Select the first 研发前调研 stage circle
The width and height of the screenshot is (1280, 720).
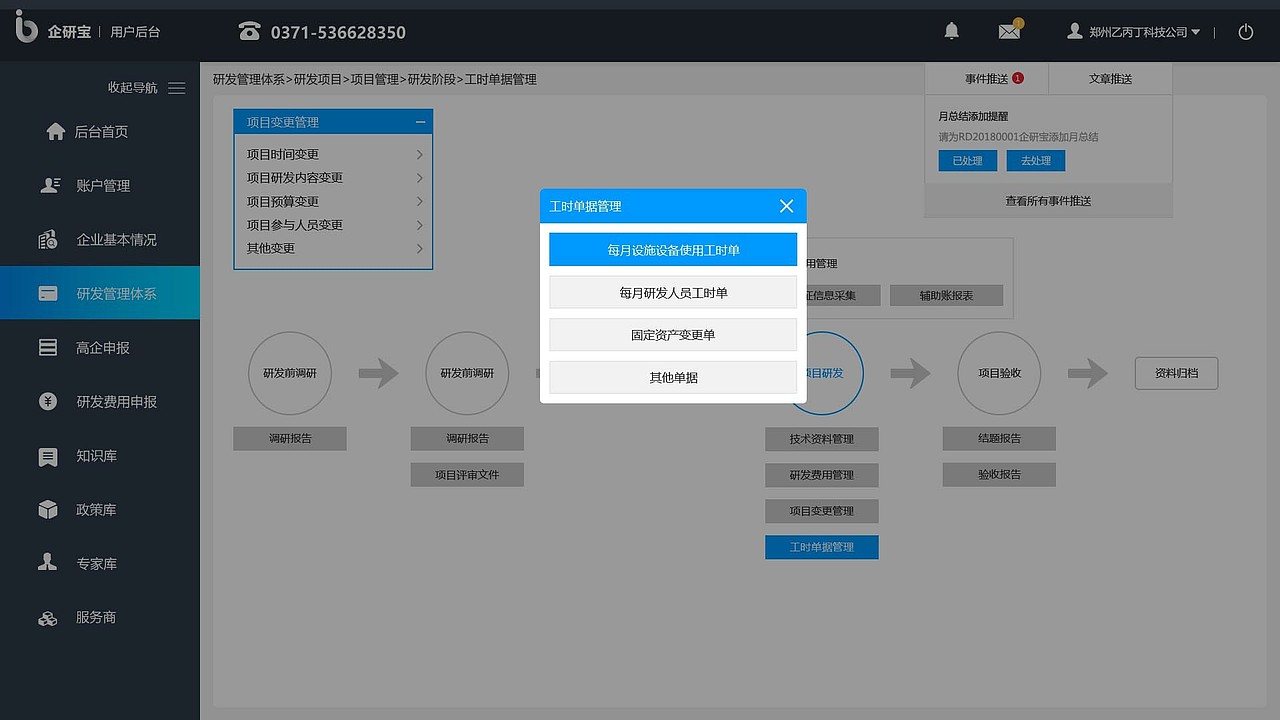pos(290,373)
